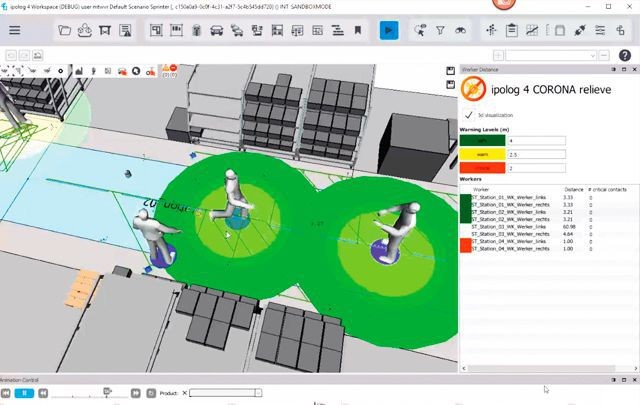
Task: Click the forklift icon in viewport toolbar
Action: [x=122, y=71]
